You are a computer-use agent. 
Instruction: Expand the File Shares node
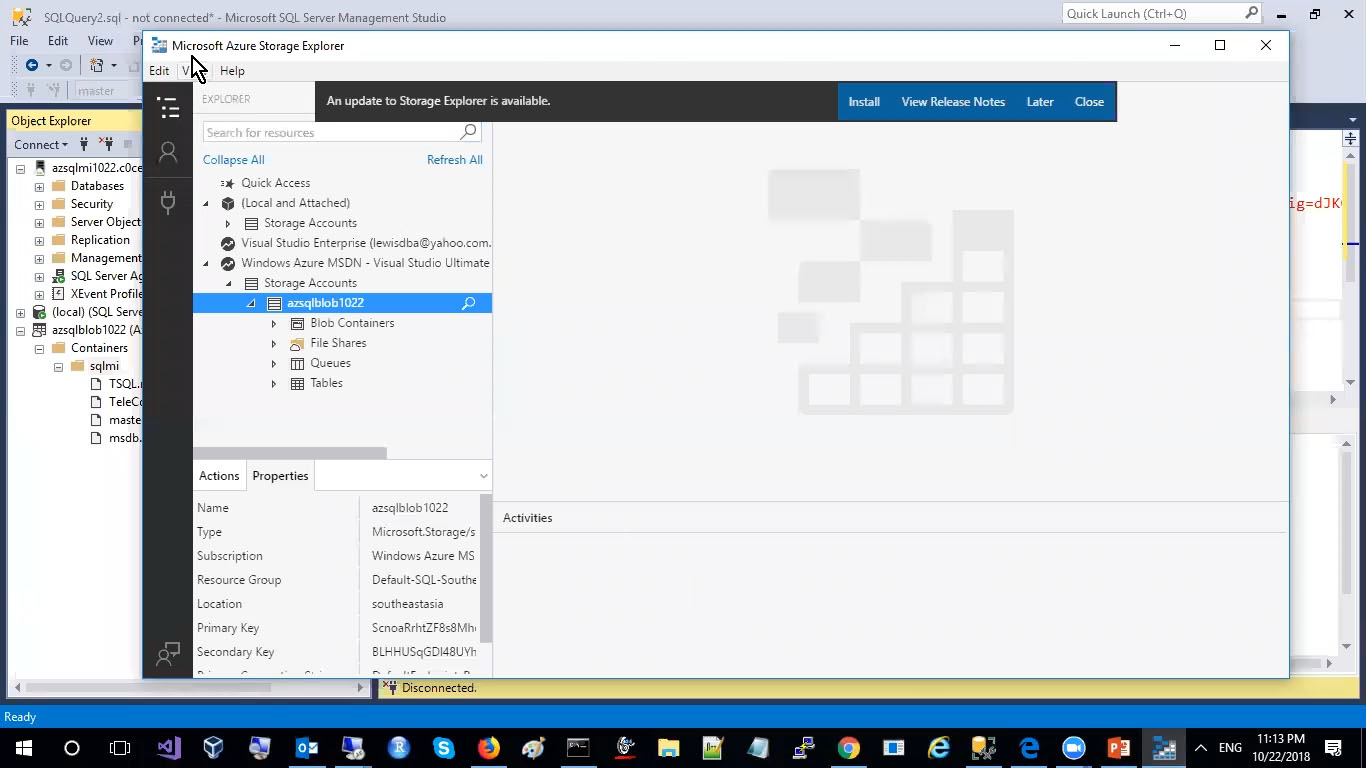point(274,343)
